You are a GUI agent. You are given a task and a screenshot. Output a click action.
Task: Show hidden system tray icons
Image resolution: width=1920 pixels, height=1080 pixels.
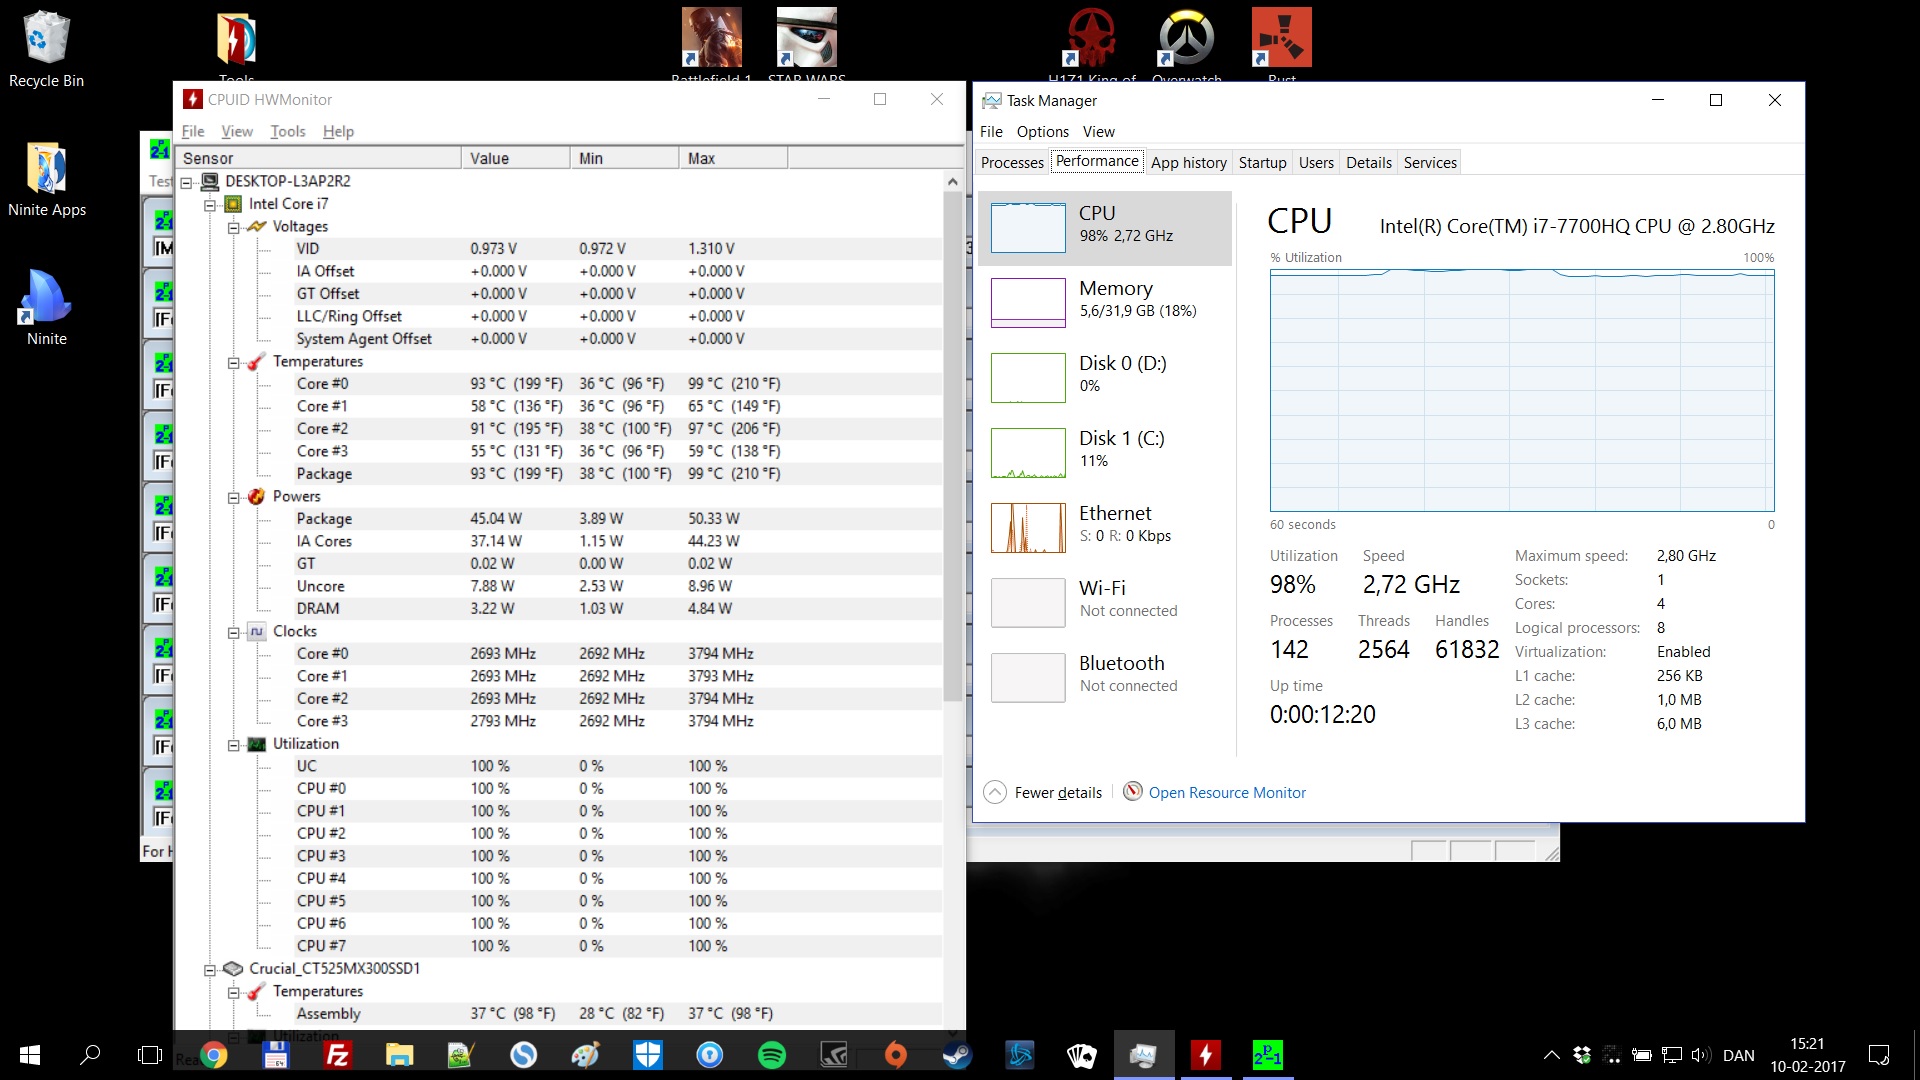pyautogui.click(x=1551, y=1055)
